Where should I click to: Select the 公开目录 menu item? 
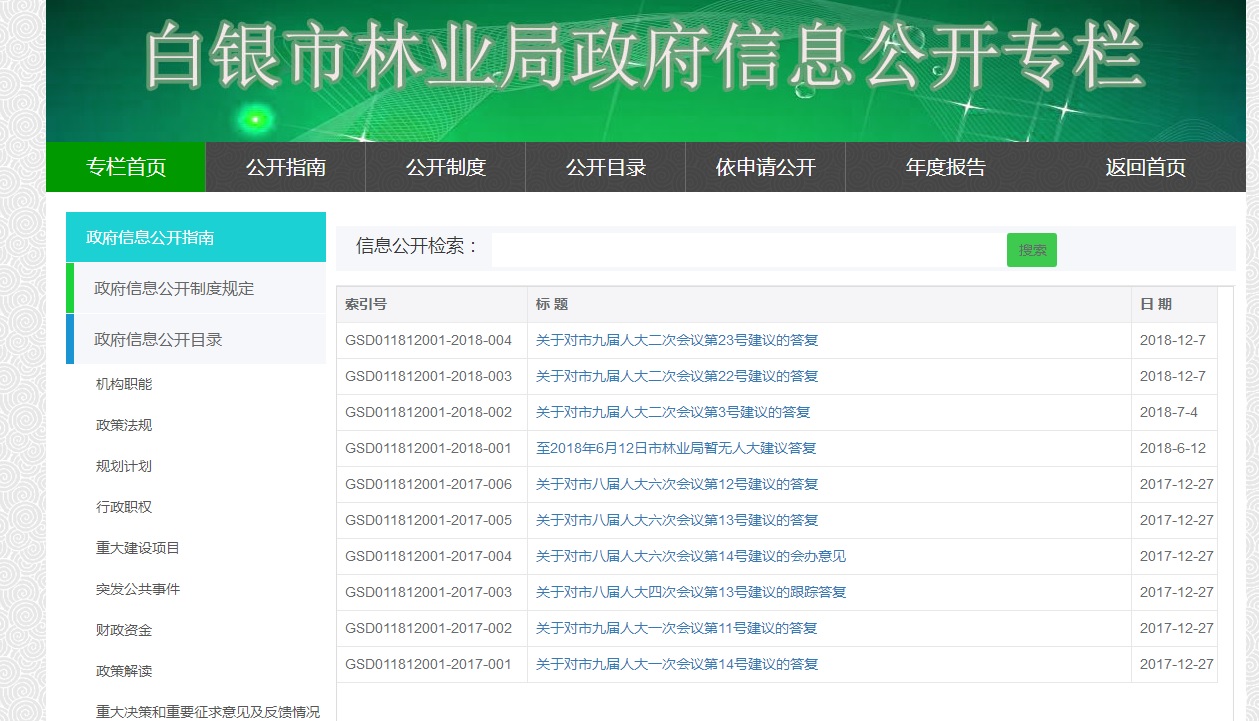tap(606, 167)
